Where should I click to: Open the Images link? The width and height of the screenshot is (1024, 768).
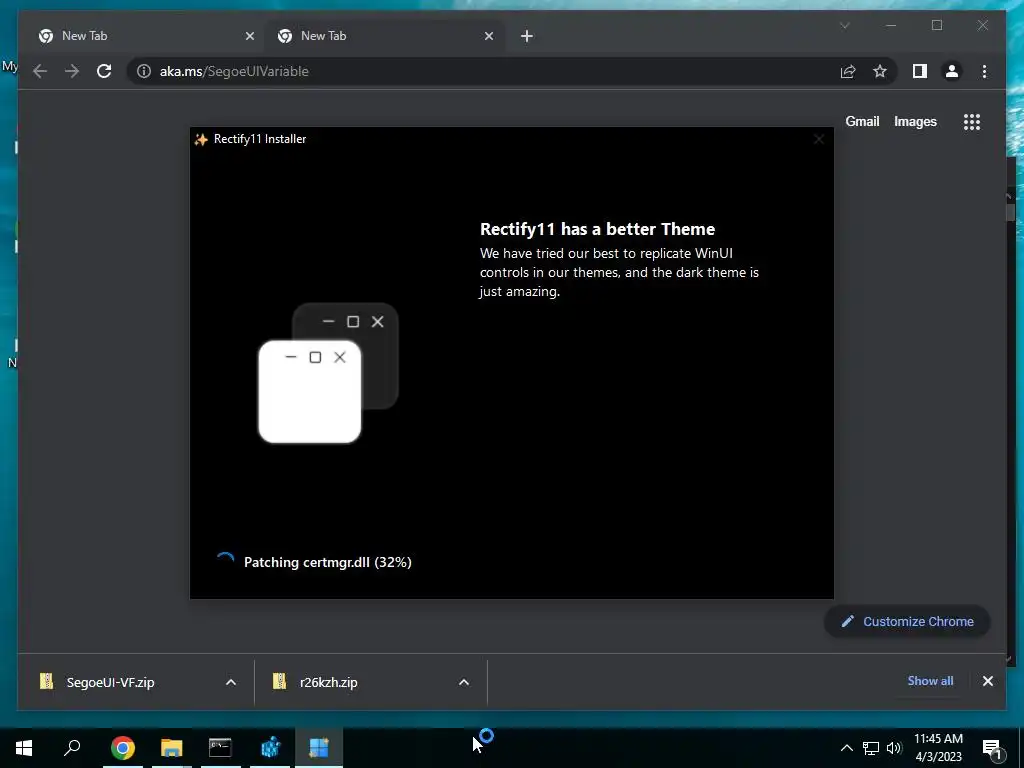pyautogui.click(x=915, y=121)
